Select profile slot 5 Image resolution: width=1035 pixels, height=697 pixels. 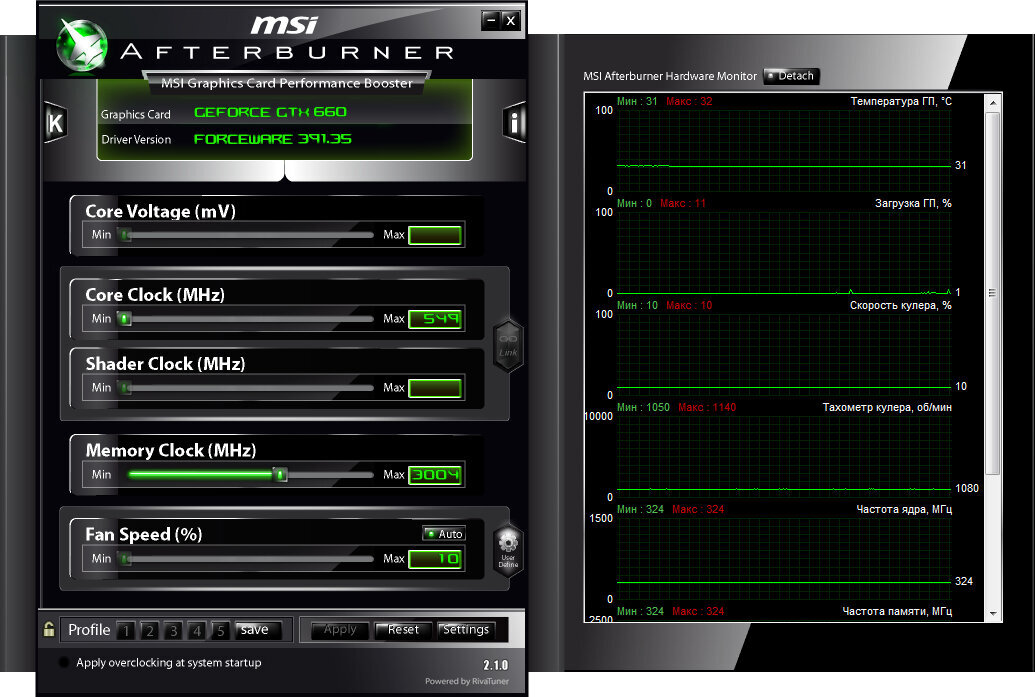pyautogui.click(x=220, y=630)
